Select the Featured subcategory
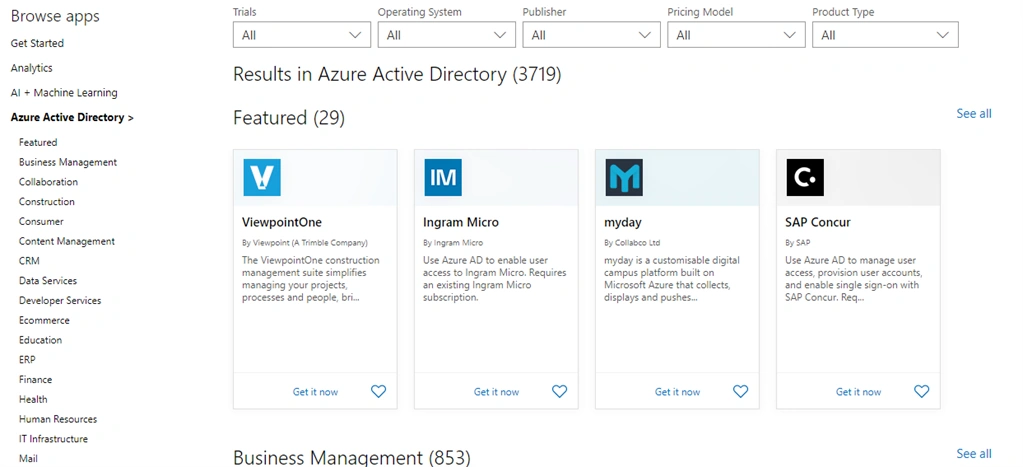The height and width of the screenshot is (467, 1023). coord(38,142)
